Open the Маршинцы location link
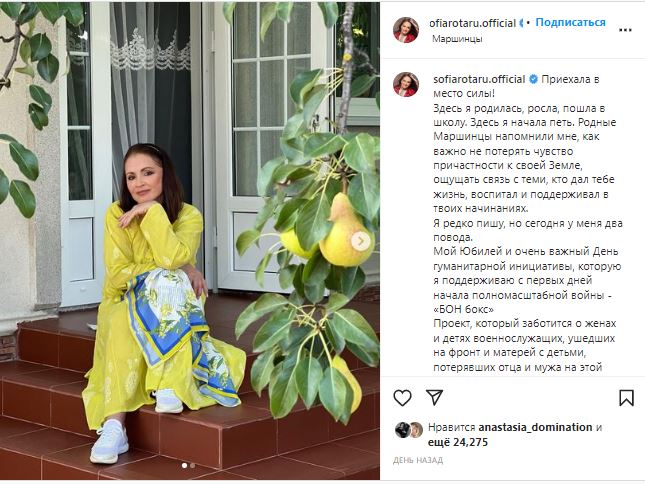 coord(457,39)
